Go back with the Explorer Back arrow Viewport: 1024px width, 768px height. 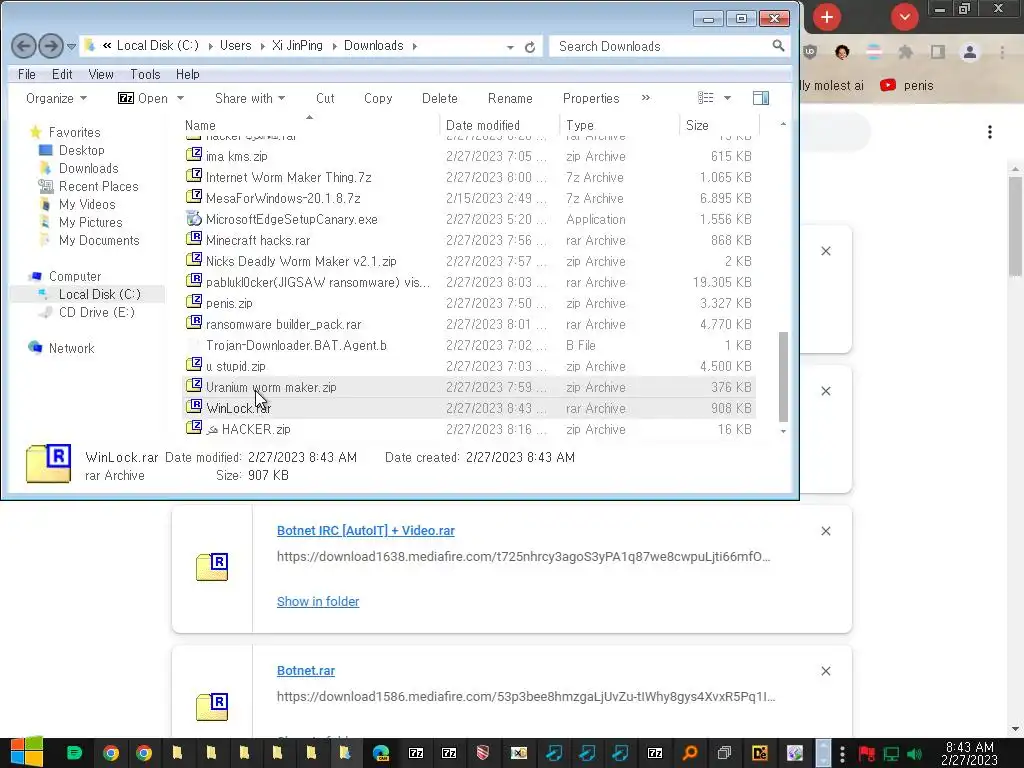24,46
